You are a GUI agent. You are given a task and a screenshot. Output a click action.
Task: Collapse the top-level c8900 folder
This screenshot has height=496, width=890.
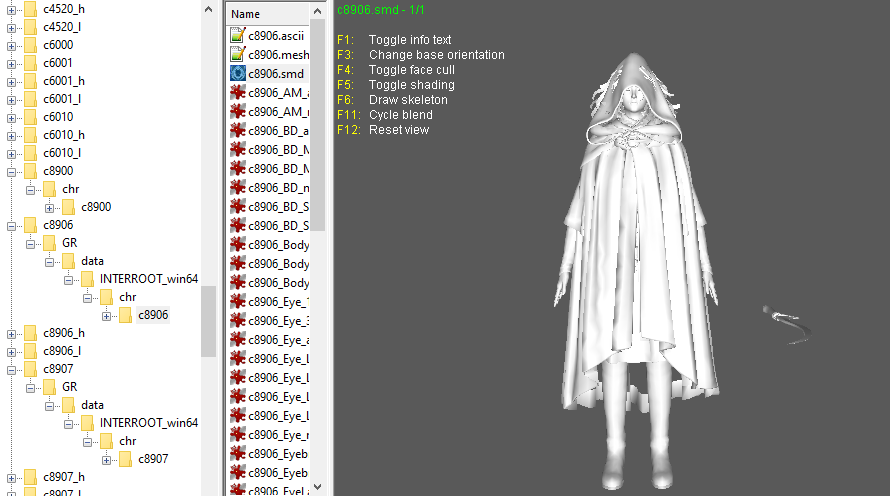(x=11, y=172)
